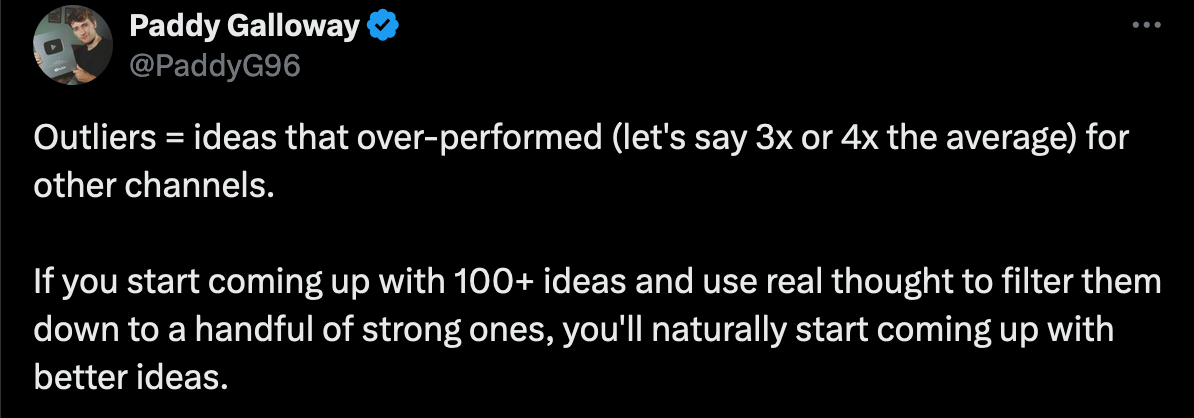Click the blue verified checkmark badge
This screenshot has width=1194, height=418.
pos(384,27)
